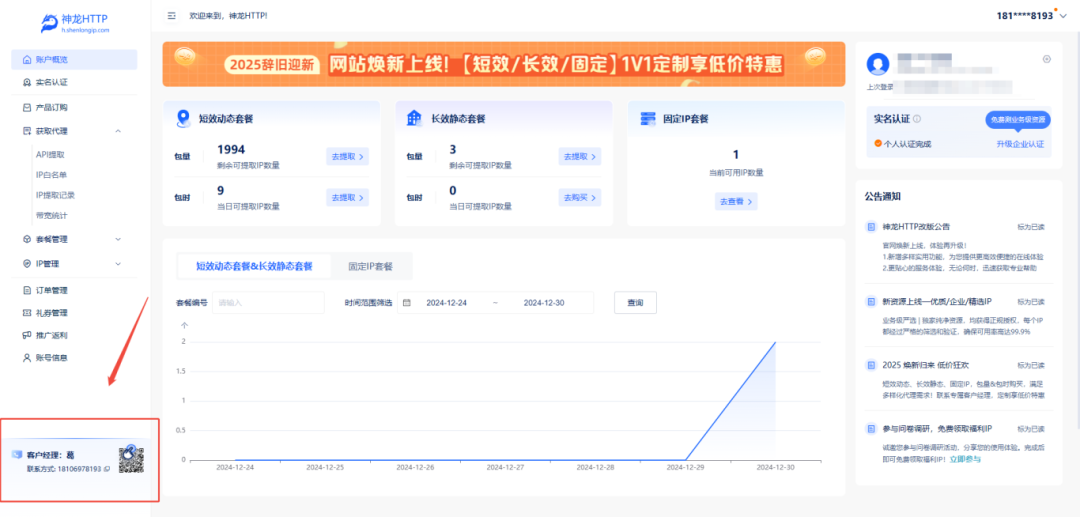1080x517 pixels.
Task: Switch to 短效动态套餐&长效静态套餐 tab
Action: coord(254,266)
